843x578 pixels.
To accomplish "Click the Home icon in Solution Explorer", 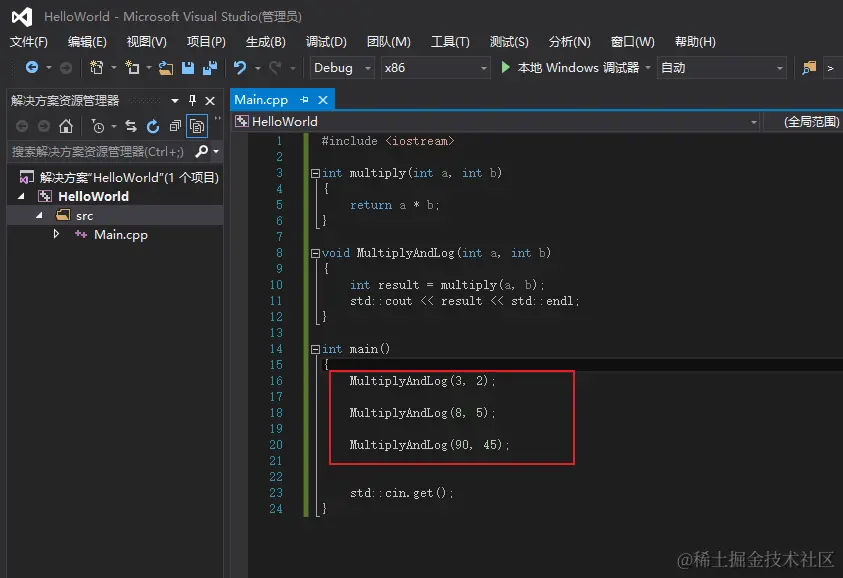I will tap(66, 126).
